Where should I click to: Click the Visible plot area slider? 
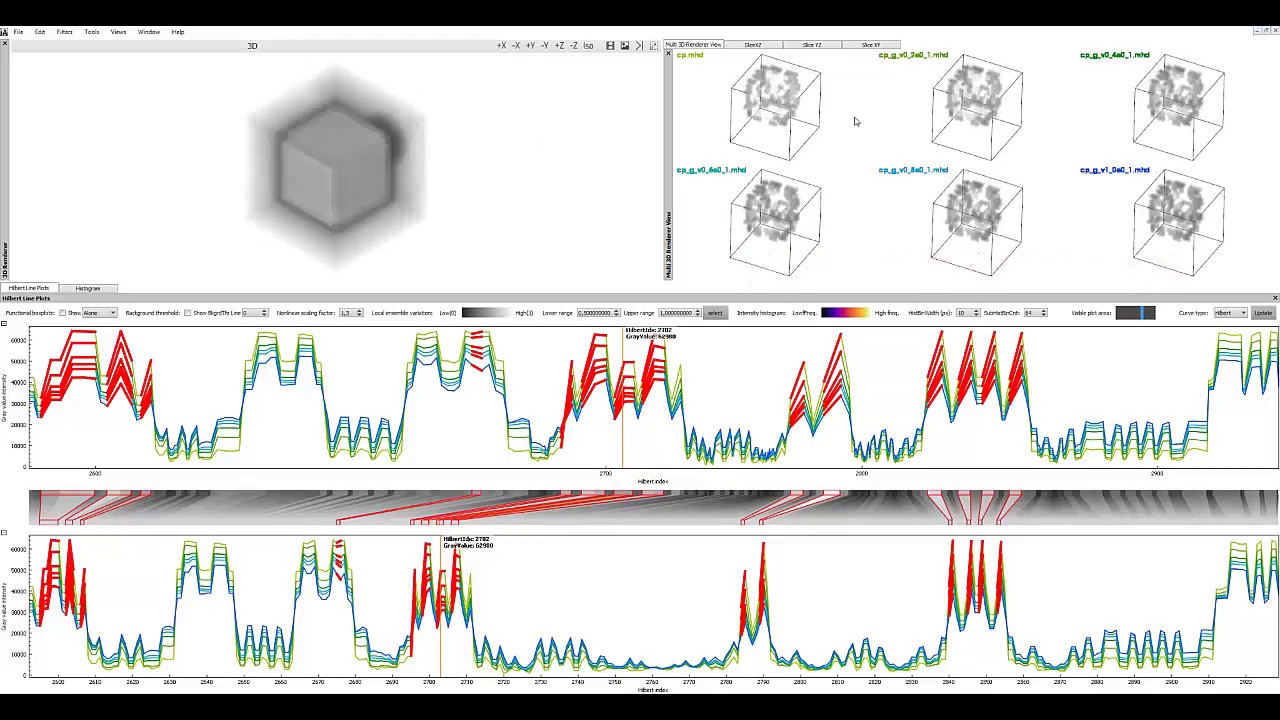click(1135, 313)
